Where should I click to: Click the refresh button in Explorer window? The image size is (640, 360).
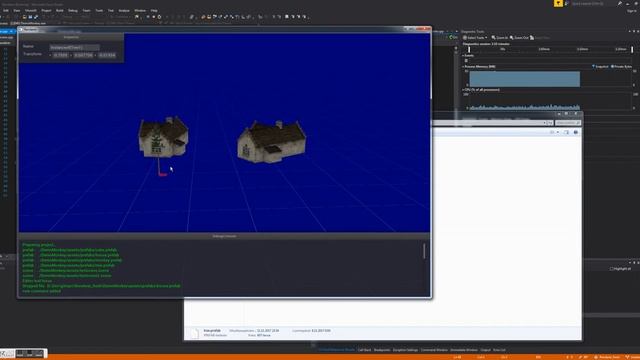point(550,123)
